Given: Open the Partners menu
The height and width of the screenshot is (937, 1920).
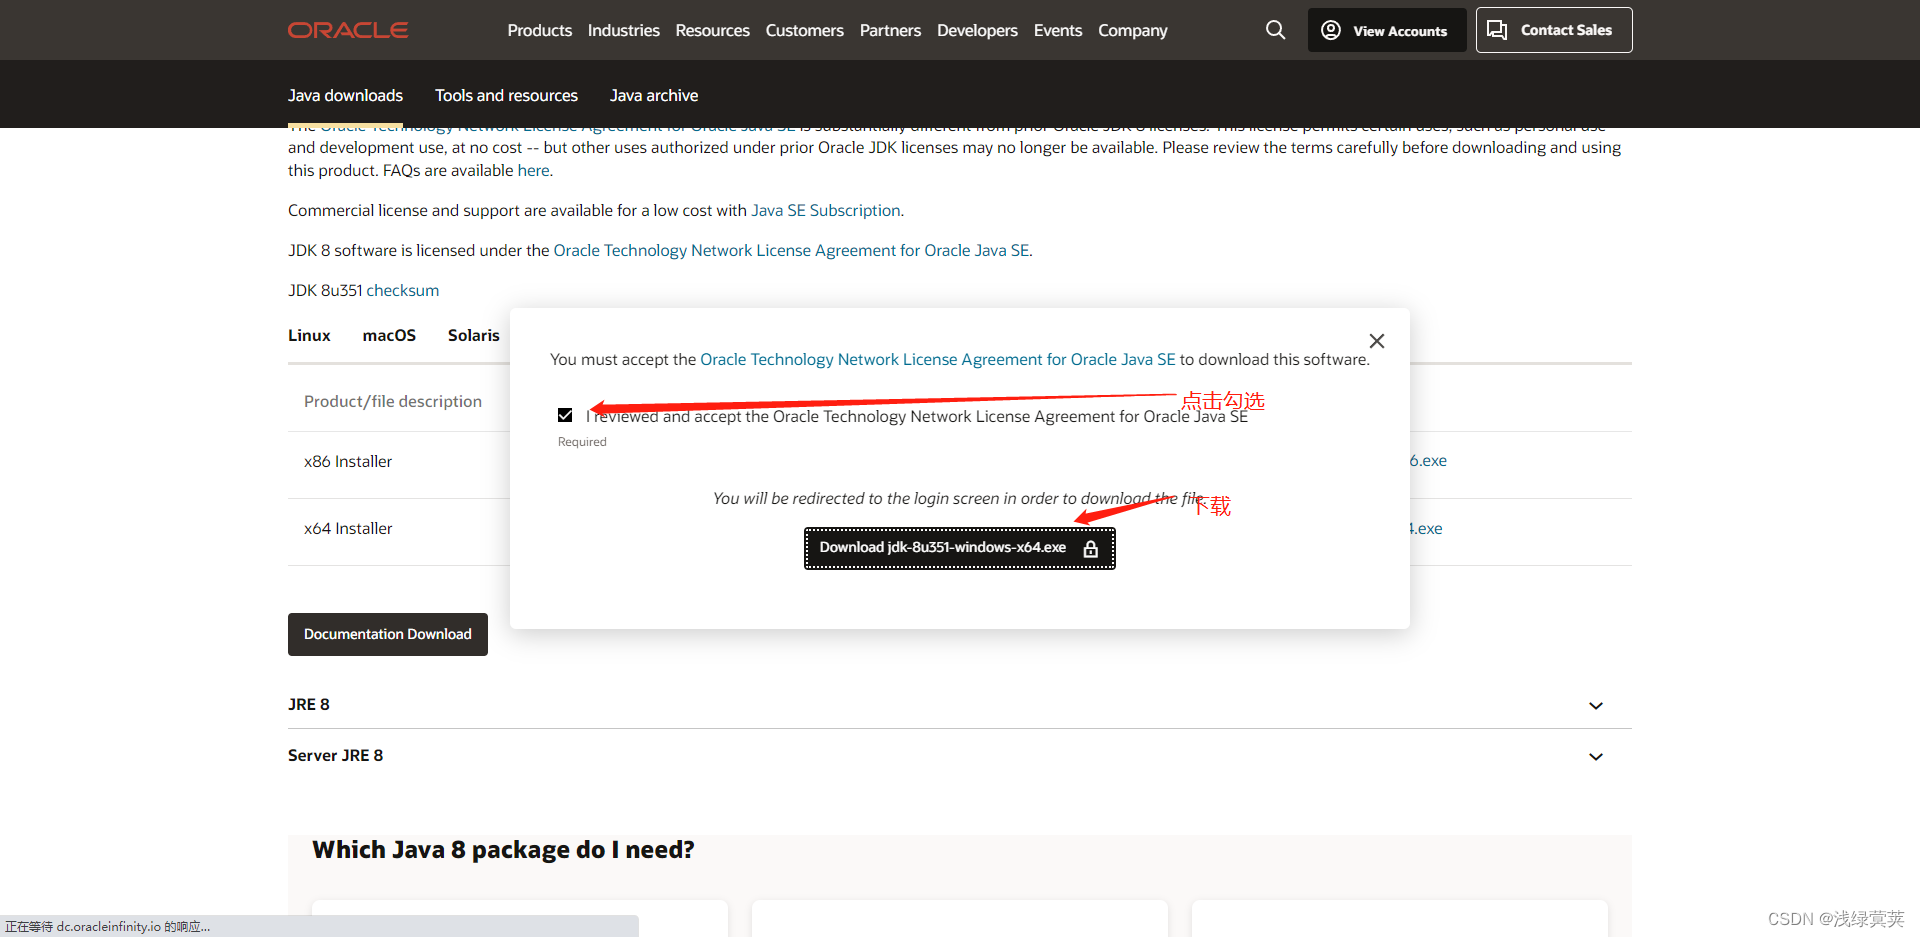Looking at the screenshot, I should [x=890, y=30].
